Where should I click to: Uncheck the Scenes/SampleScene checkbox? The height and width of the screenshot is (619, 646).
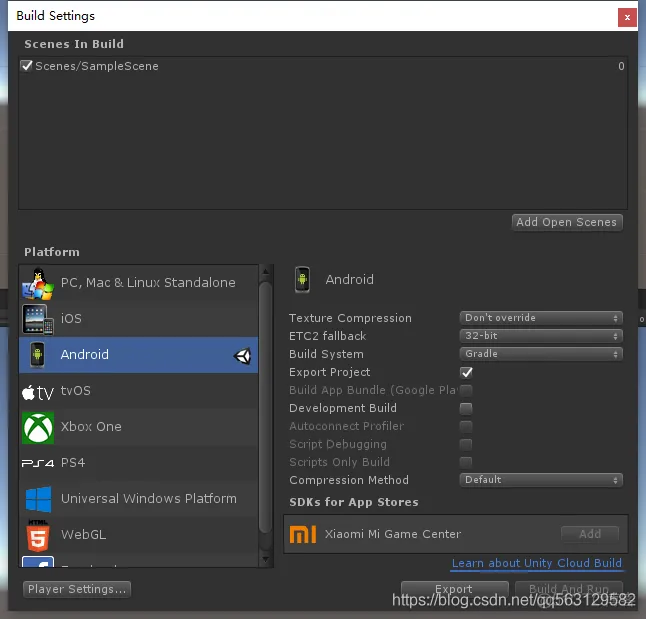[27, 66]
